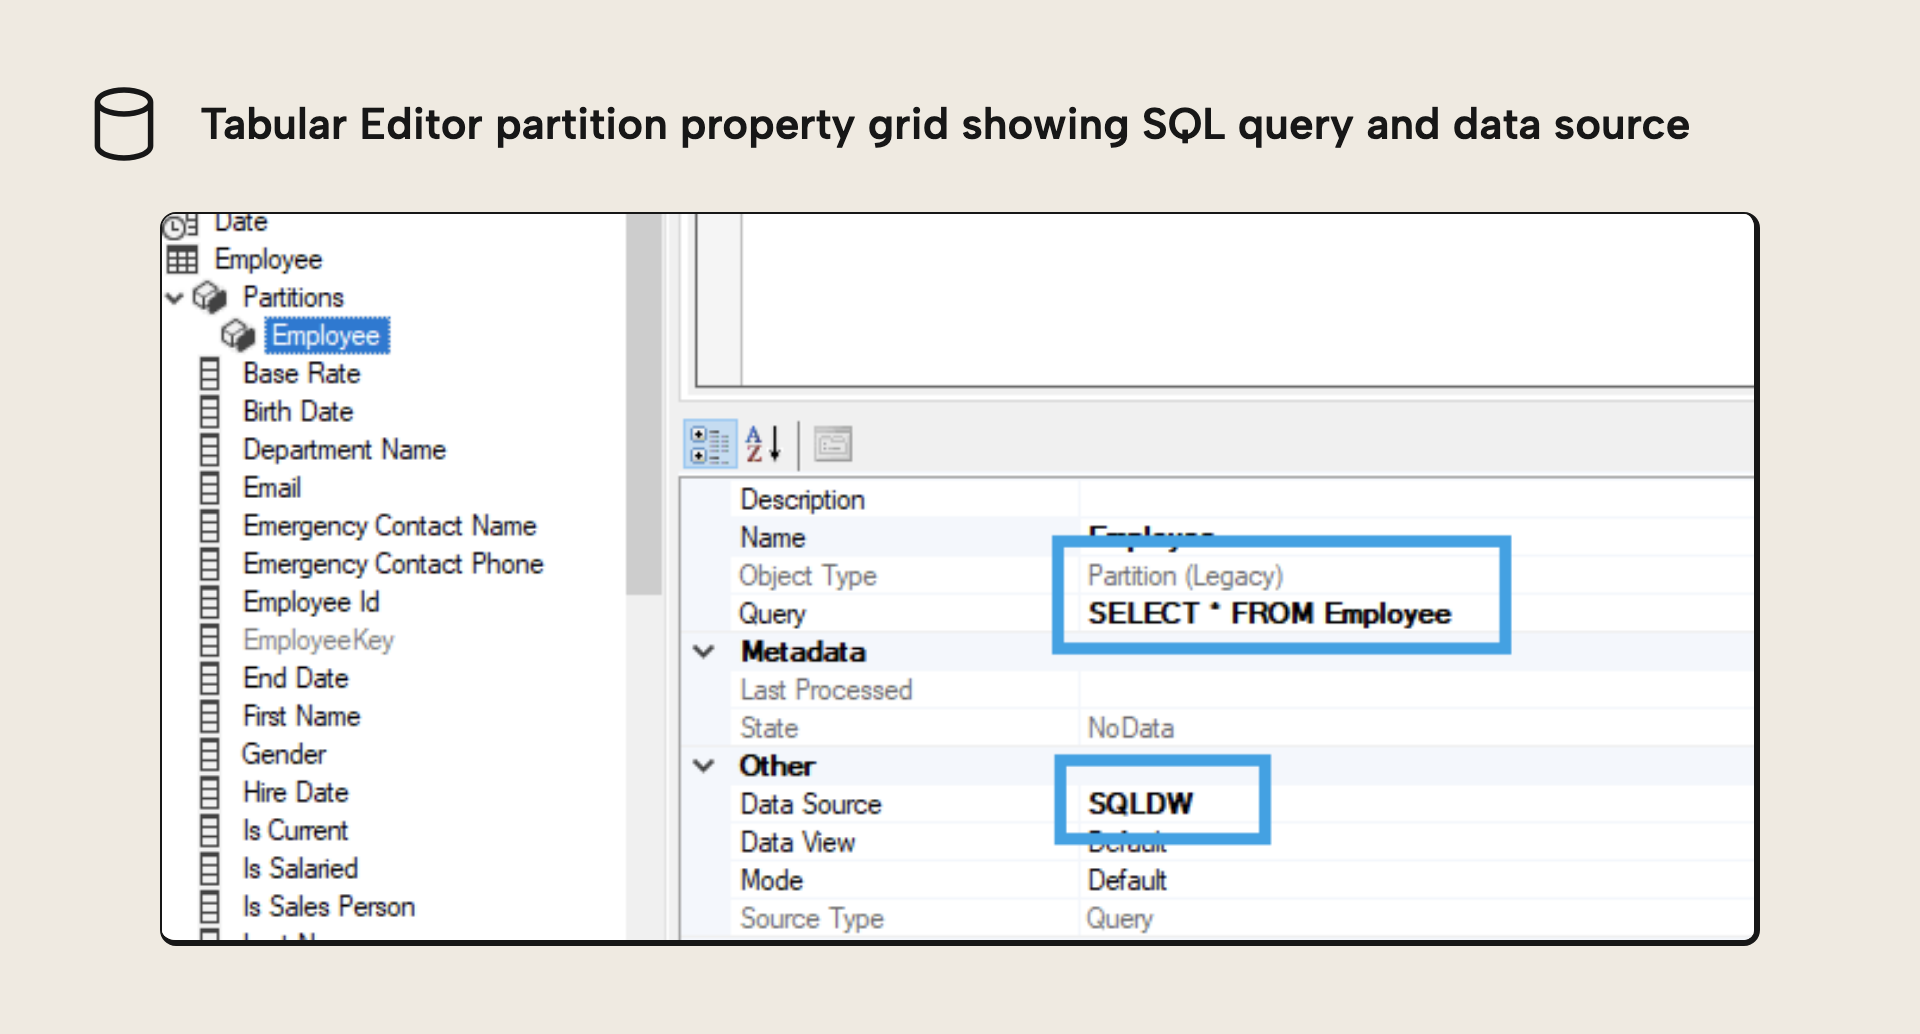Click the Object Type value Partition (Legacy)
Screen dimensions: 1920x1034
coord(1185,576)
